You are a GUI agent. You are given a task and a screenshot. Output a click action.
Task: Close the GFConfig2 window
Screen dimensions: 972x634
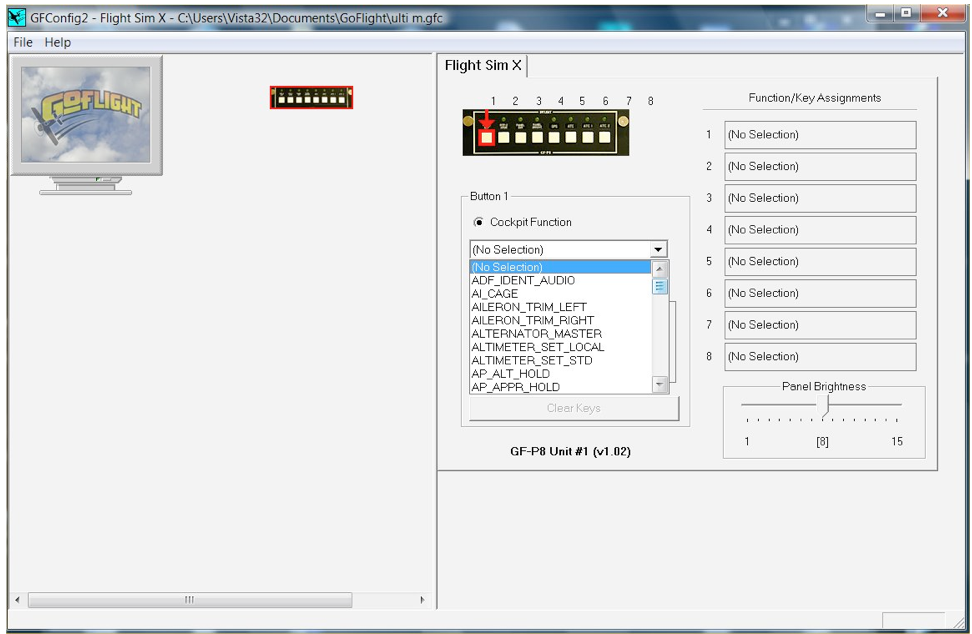point(942,14)
